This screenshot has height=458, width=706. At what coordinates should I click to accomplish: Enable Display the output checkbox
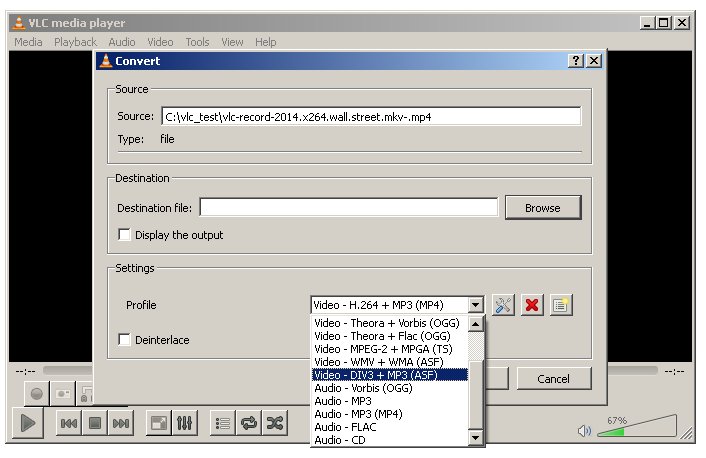[x=124, y=235]
